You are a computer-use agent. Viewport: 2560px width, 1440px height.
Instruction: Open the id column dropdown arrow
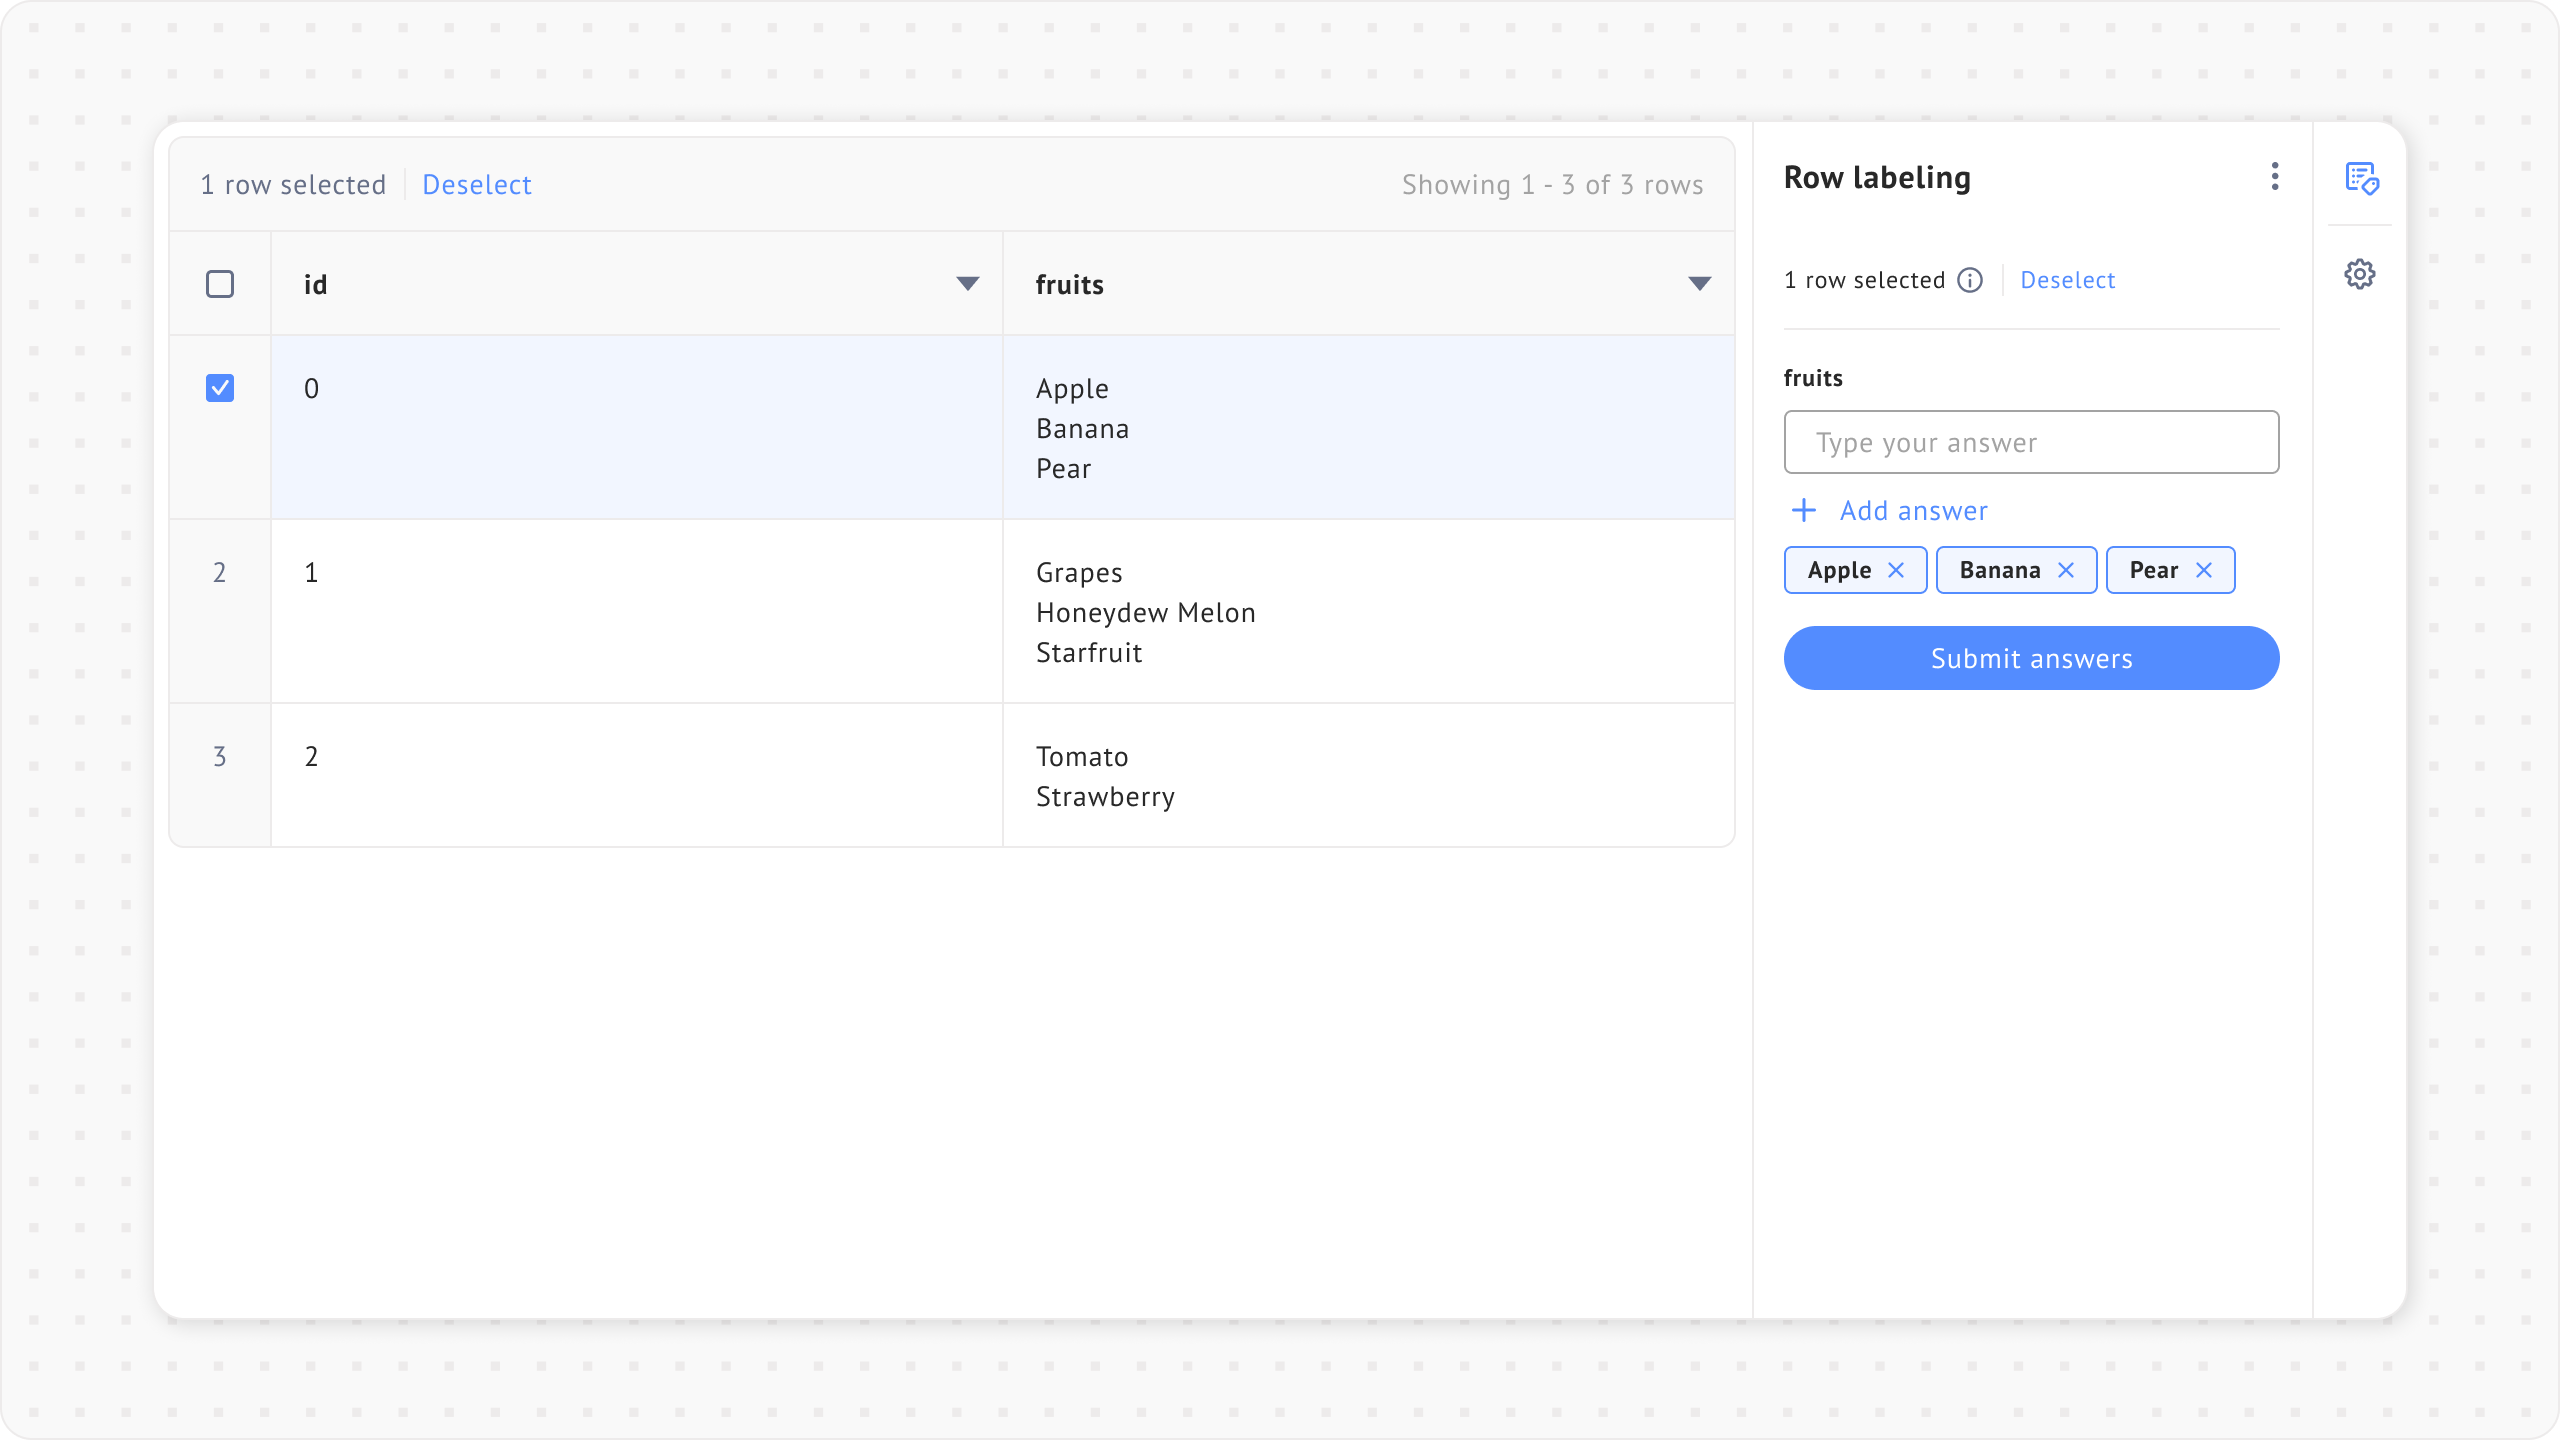click(967, 284)
